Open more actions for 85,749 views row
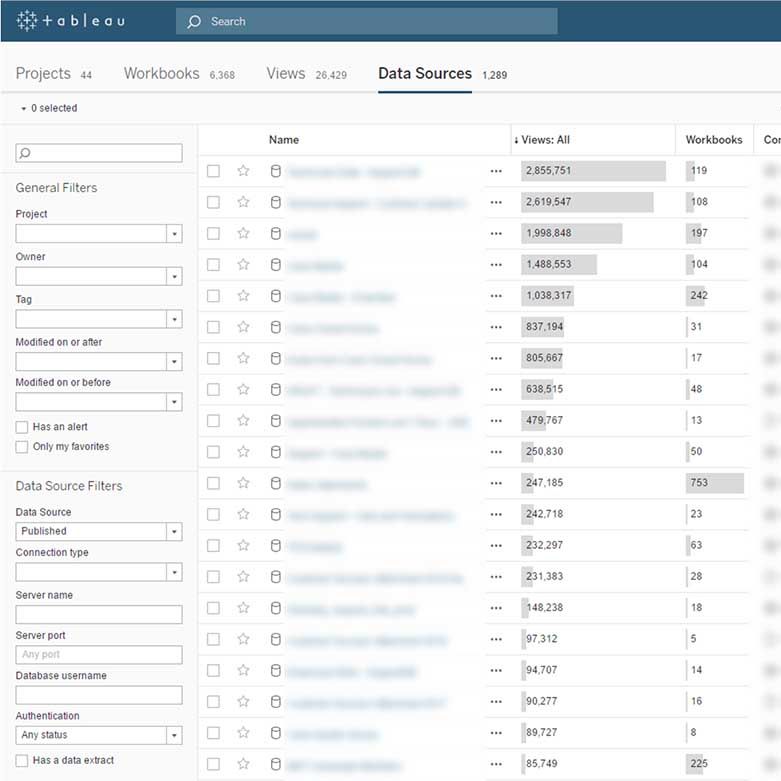Screen dimensions: 781x781 click(496, 764)
